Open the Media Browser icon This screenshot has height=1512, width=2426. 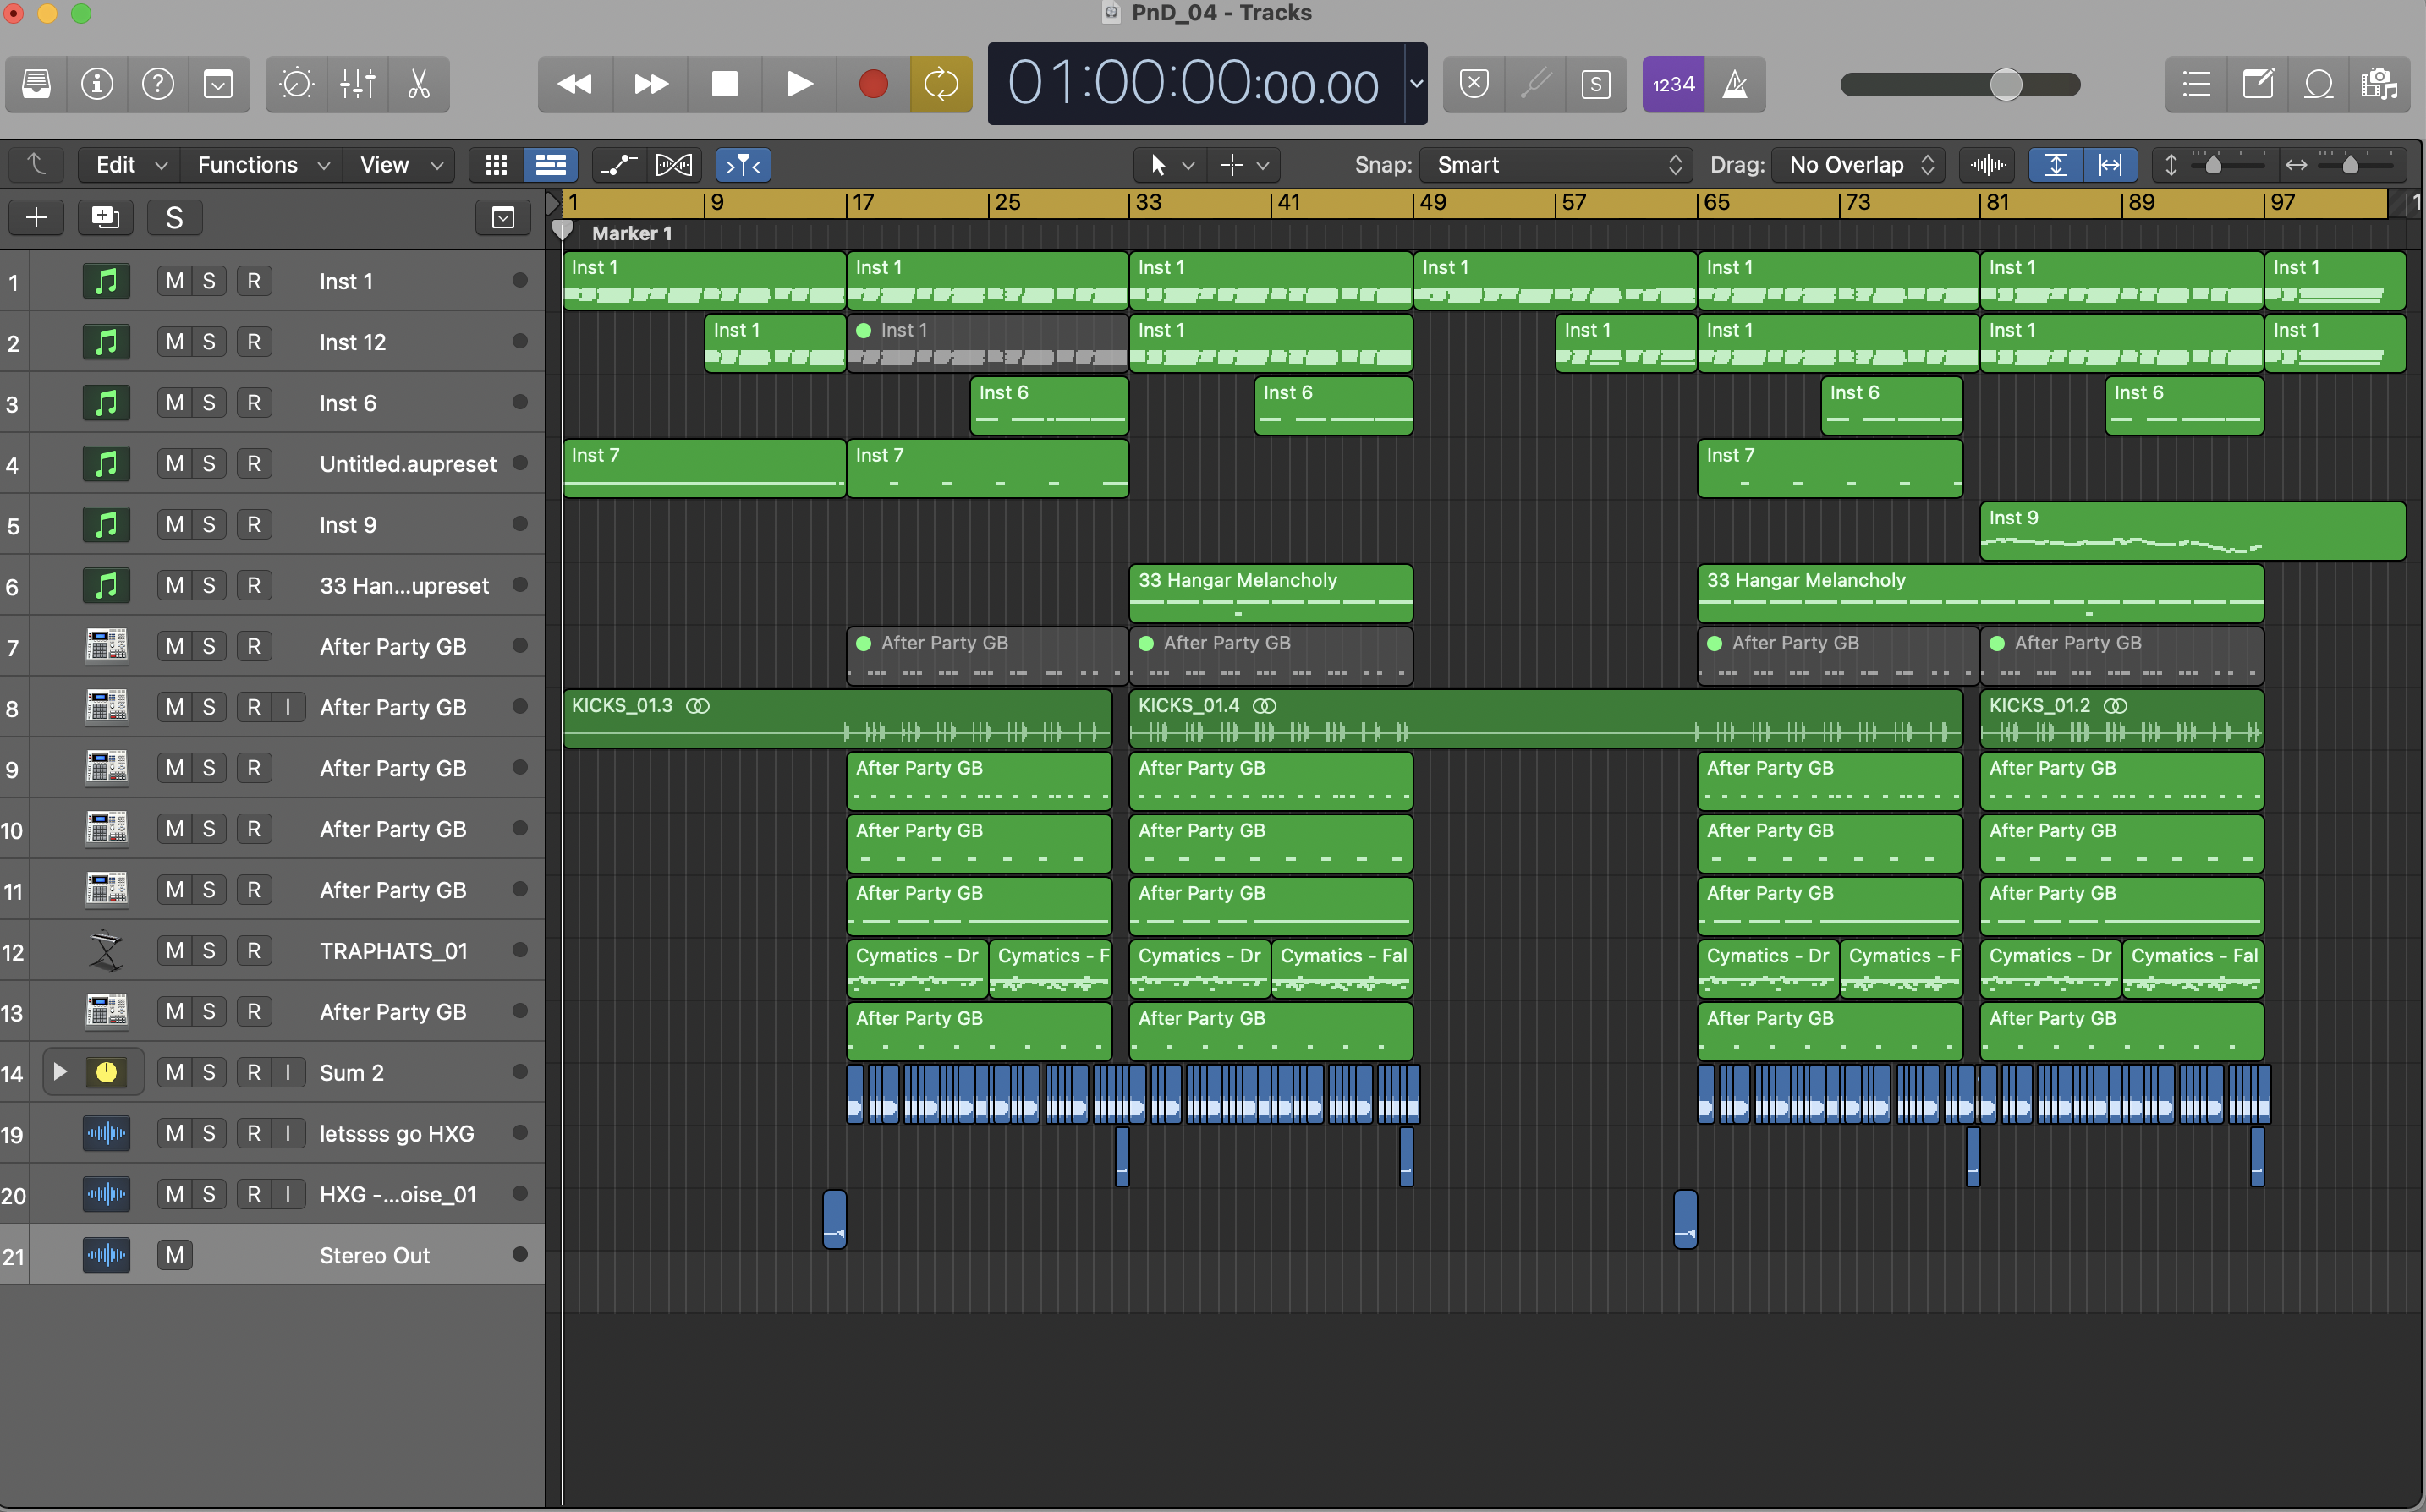click(x=2379, y=84)
